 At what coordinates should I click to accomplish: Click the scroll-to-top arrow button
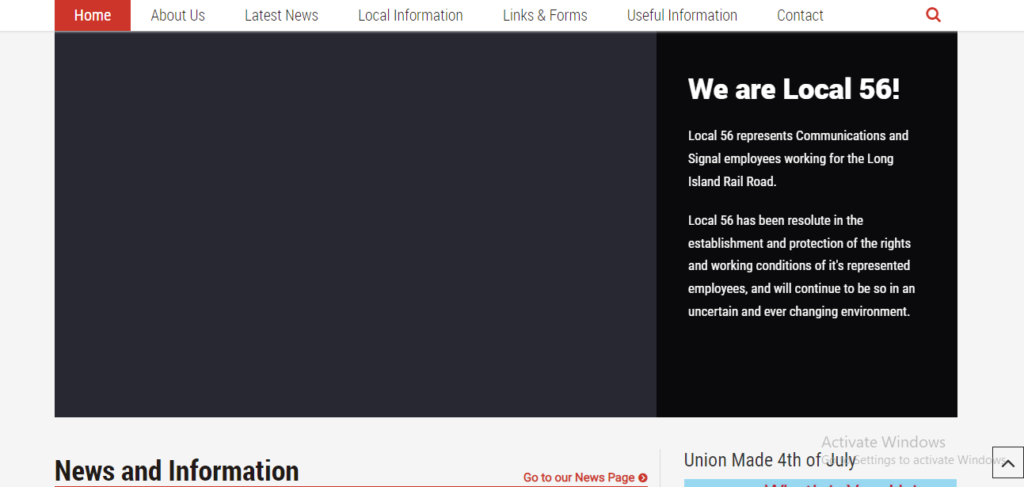pyautogui.click(x=1006, y=463)
